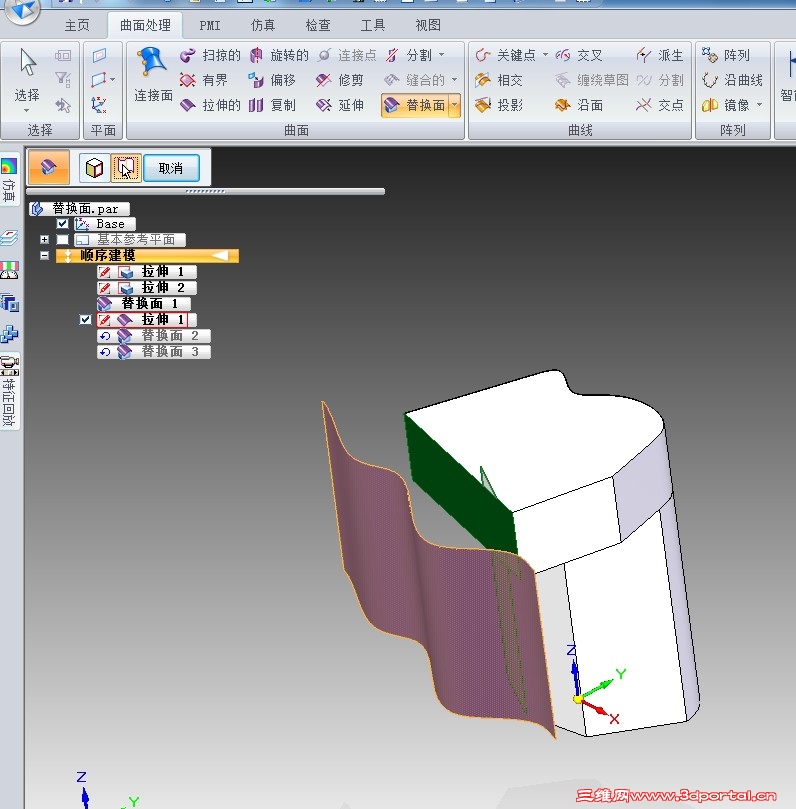Toggle the Base coordinate system checkbox
Image resolution: width=796 pixels, height=809 pixels.
point(62,223)
